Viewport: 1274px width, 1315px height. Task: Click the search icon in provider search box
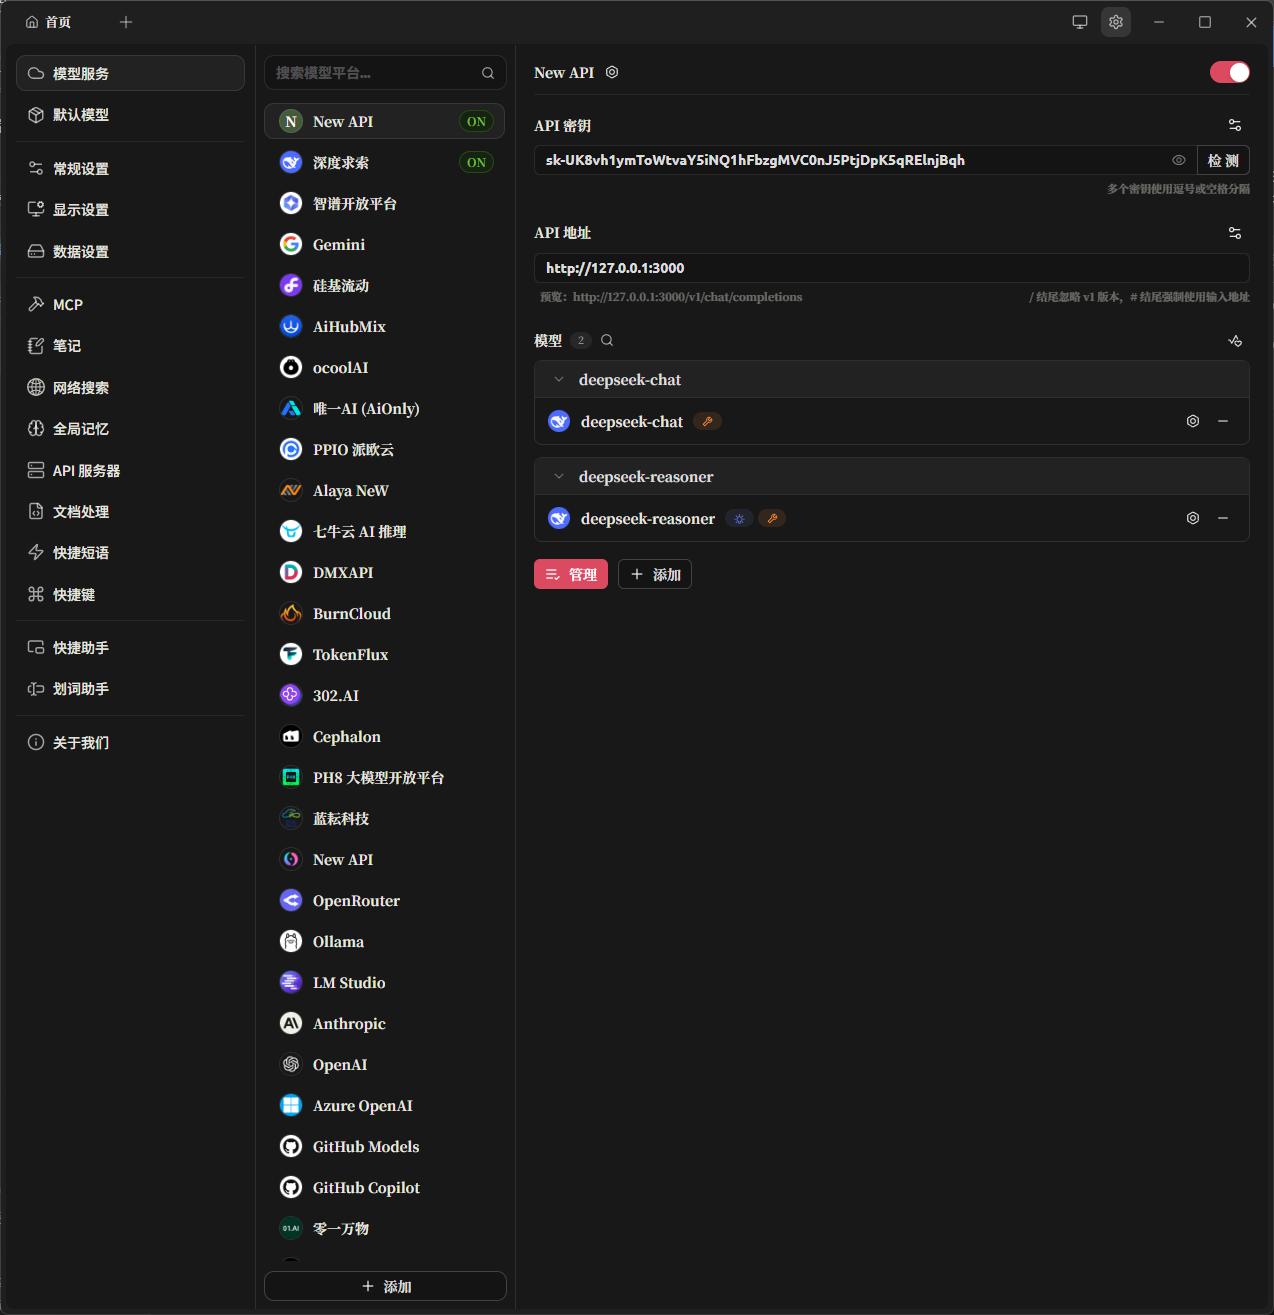pos(488,73)
